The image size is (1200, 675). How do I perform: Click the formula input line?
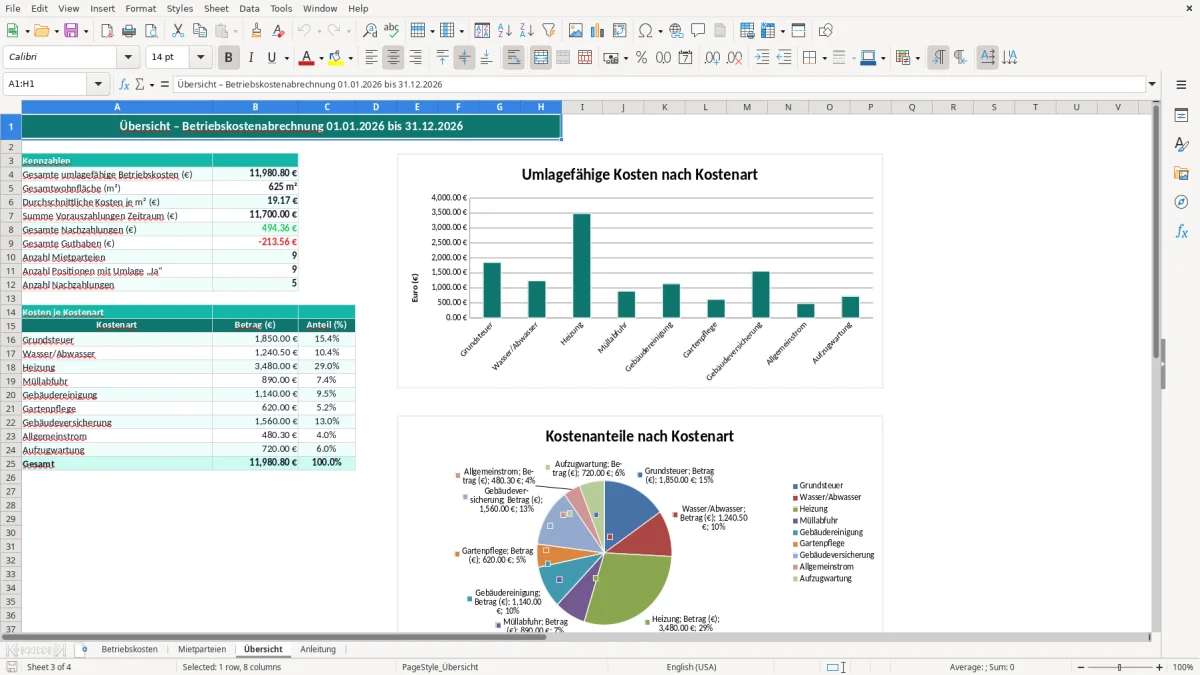pos(658,84)
